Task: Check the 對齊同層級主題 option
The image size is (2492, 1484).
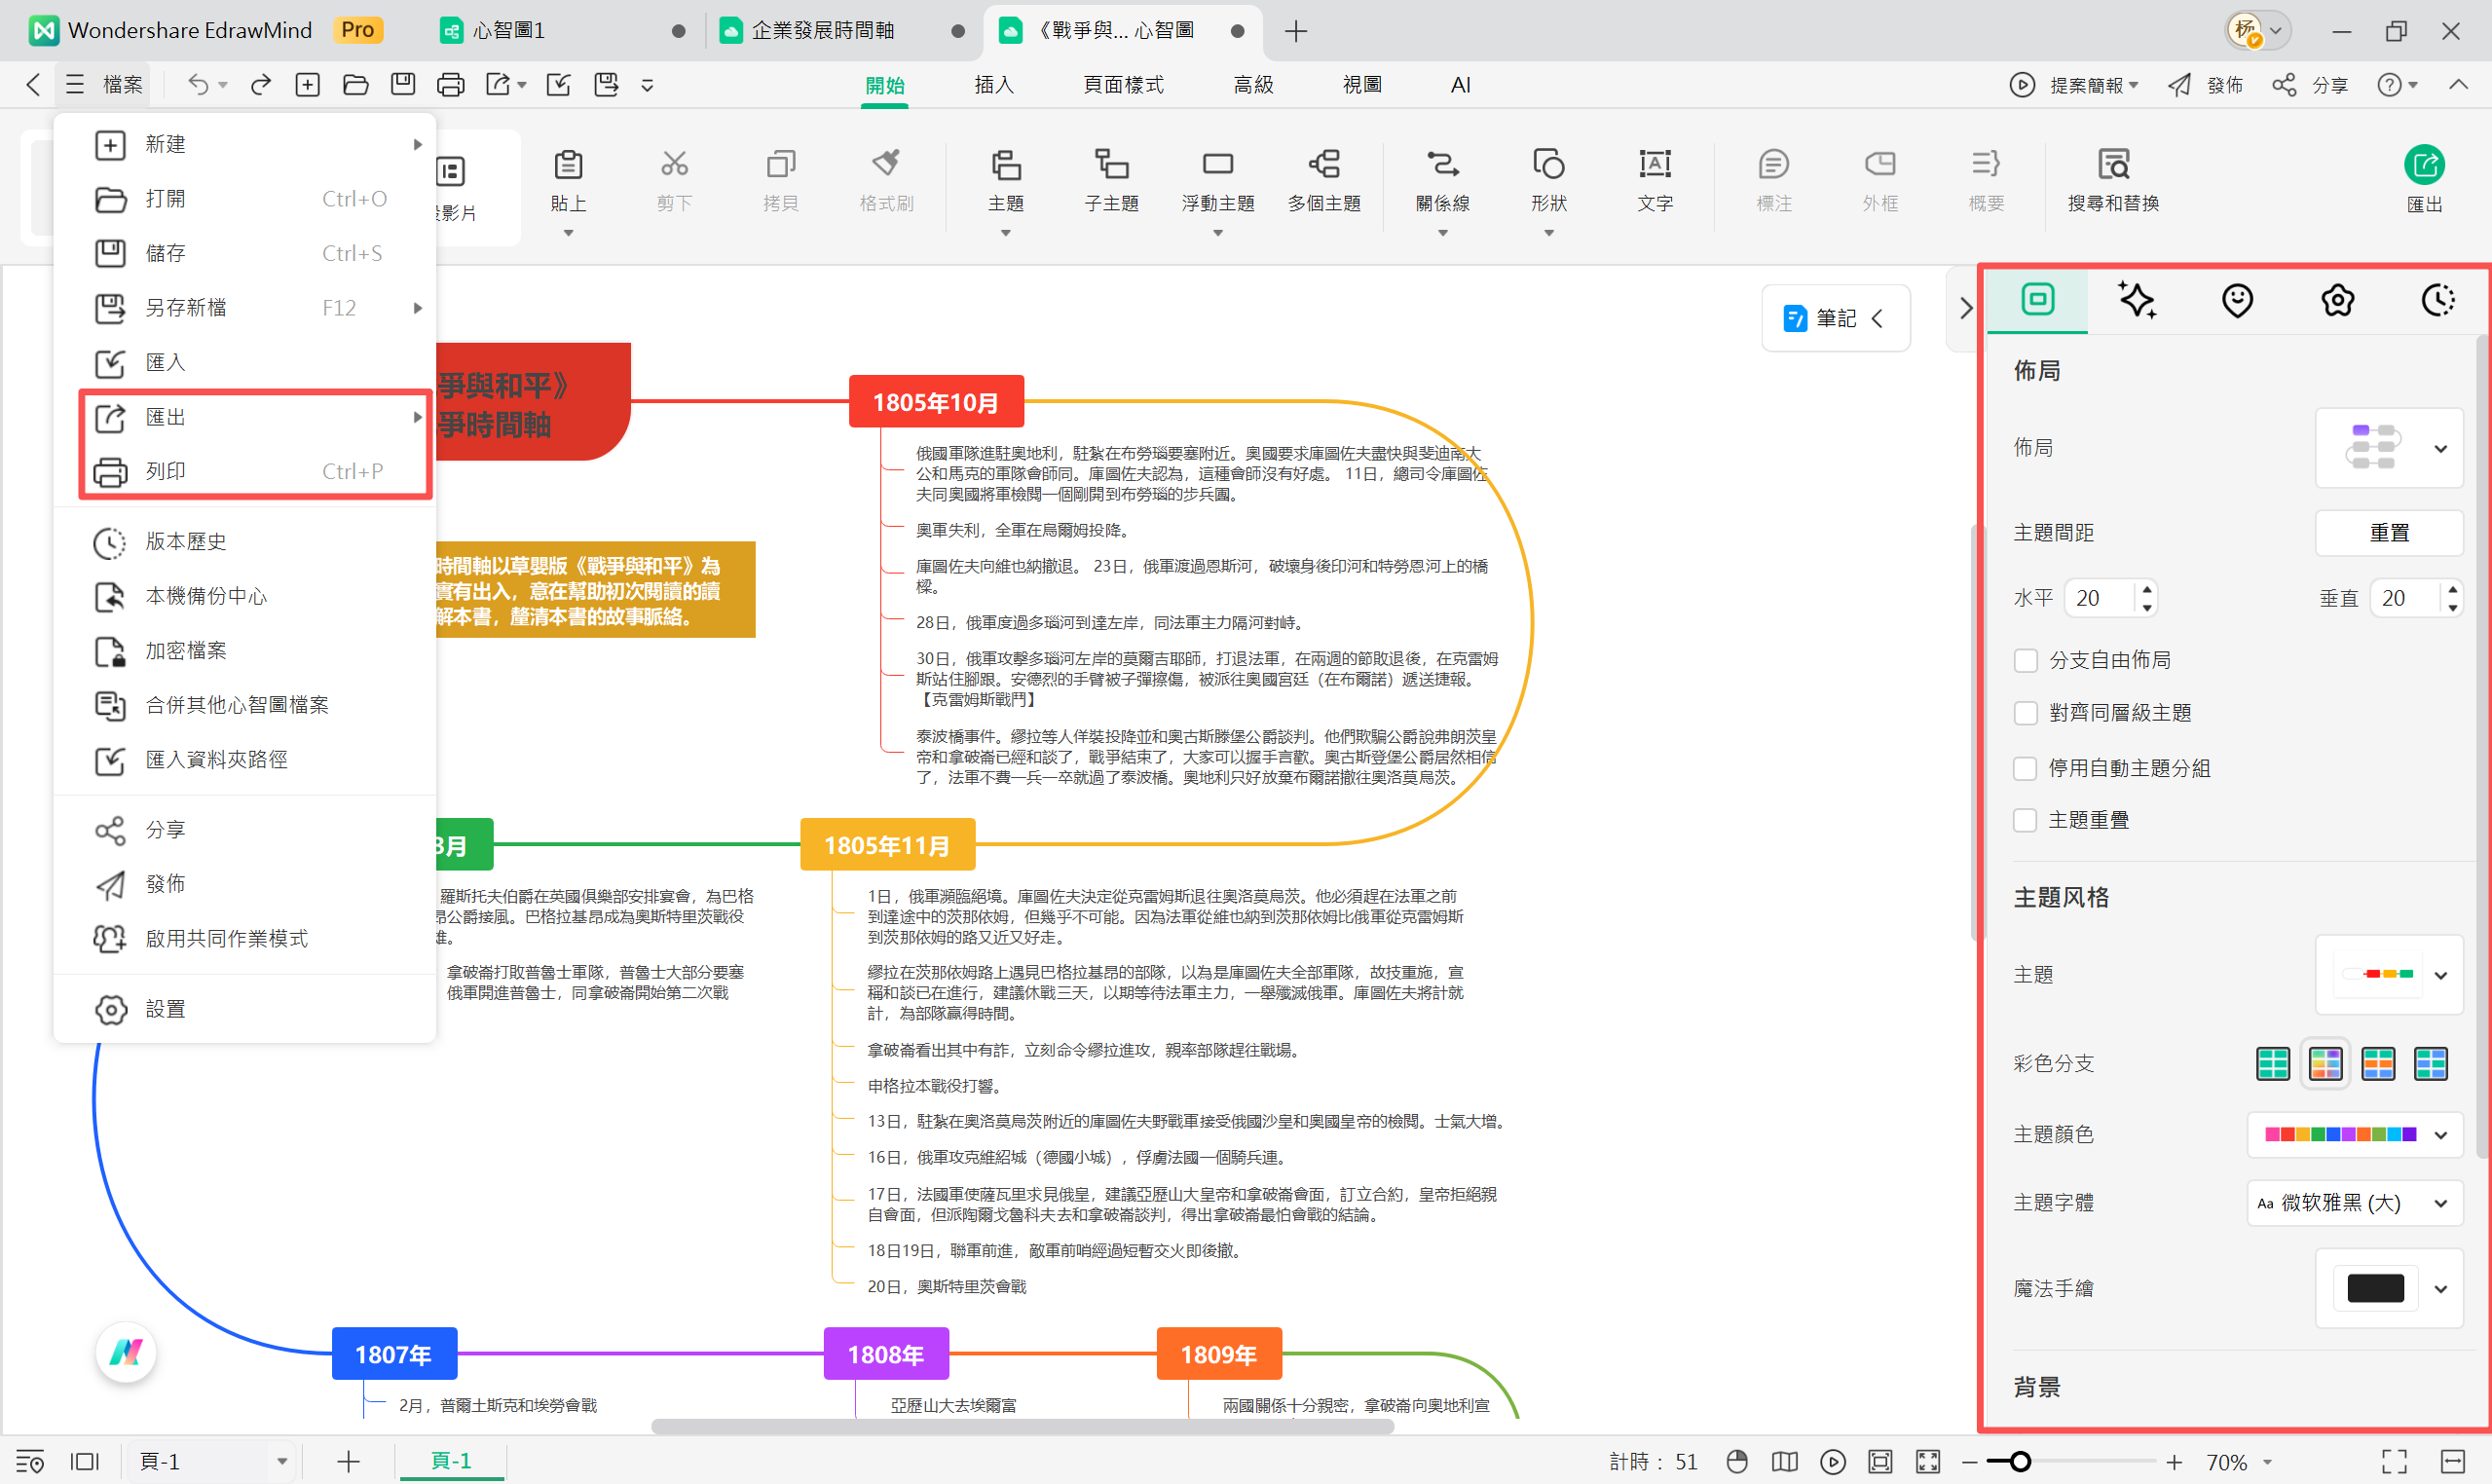Action: (2025, 713)
